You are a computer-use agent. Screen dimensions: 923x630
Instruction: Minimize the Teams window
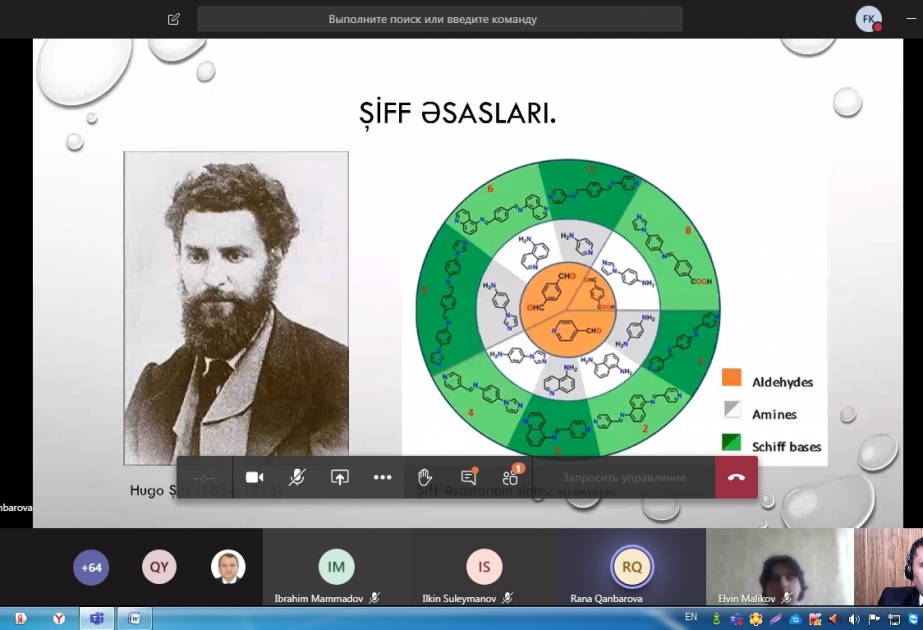tap(911, 19)
